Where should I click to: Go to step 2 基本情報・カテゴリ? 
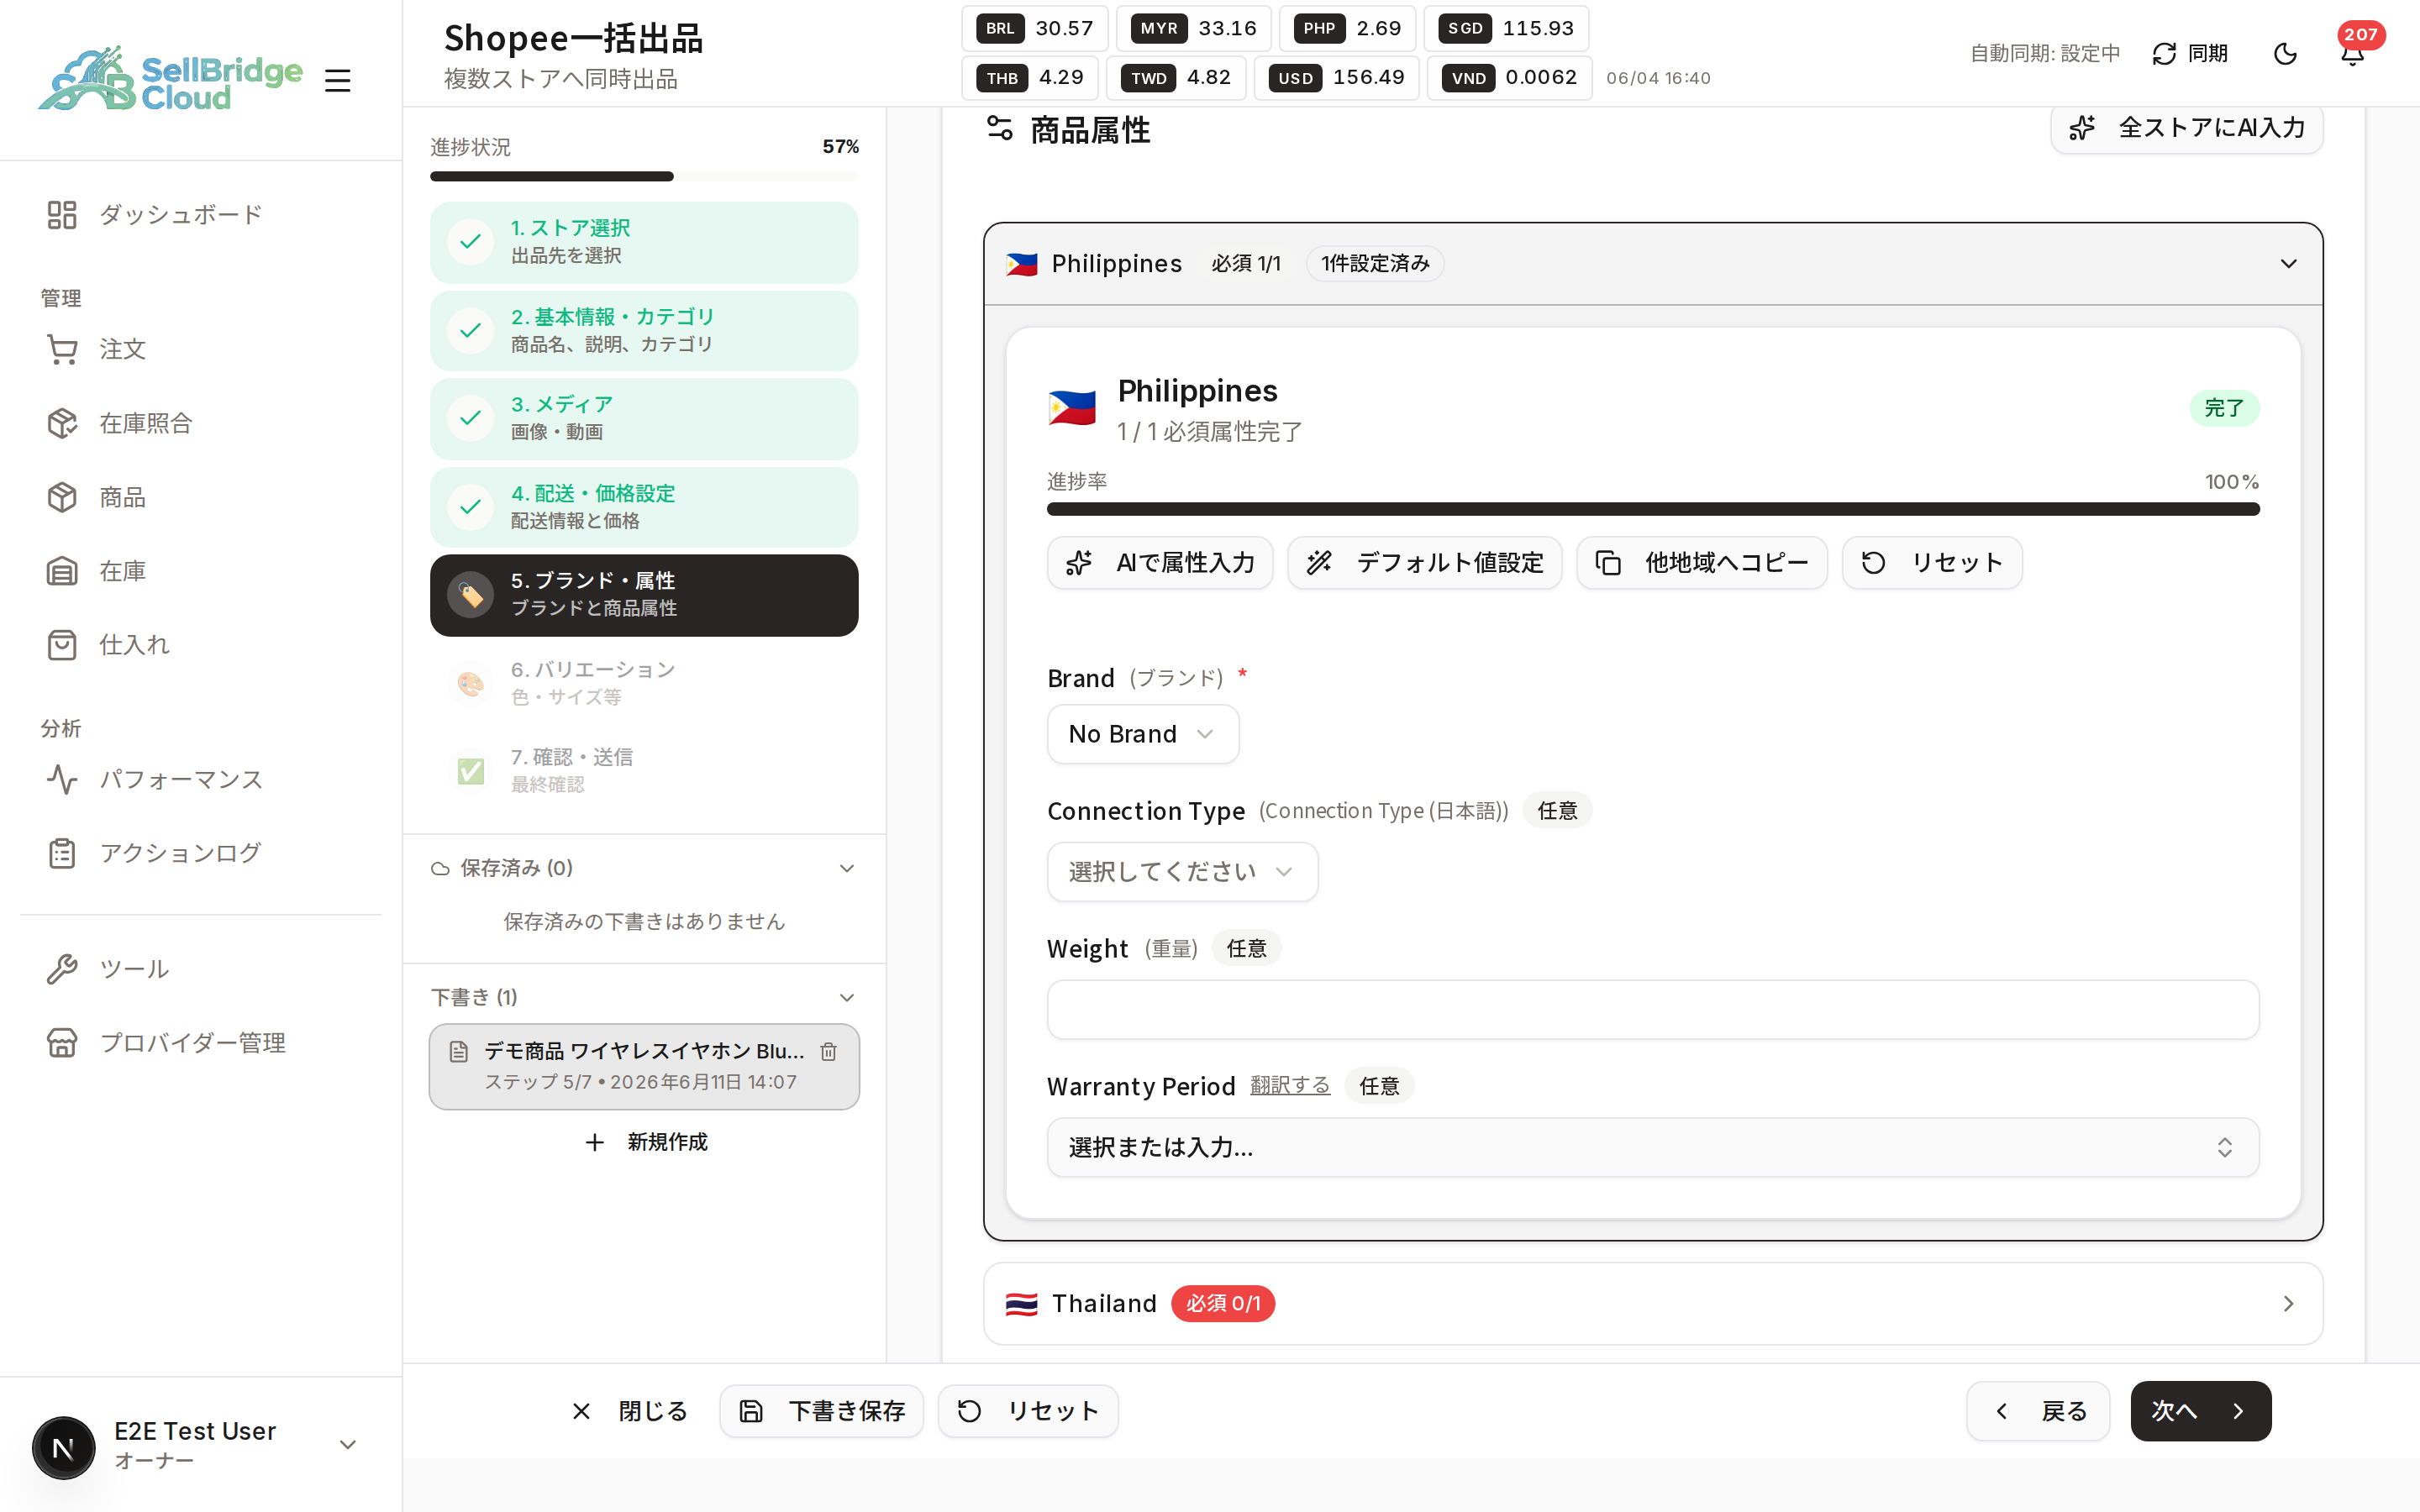pos(644,330)
